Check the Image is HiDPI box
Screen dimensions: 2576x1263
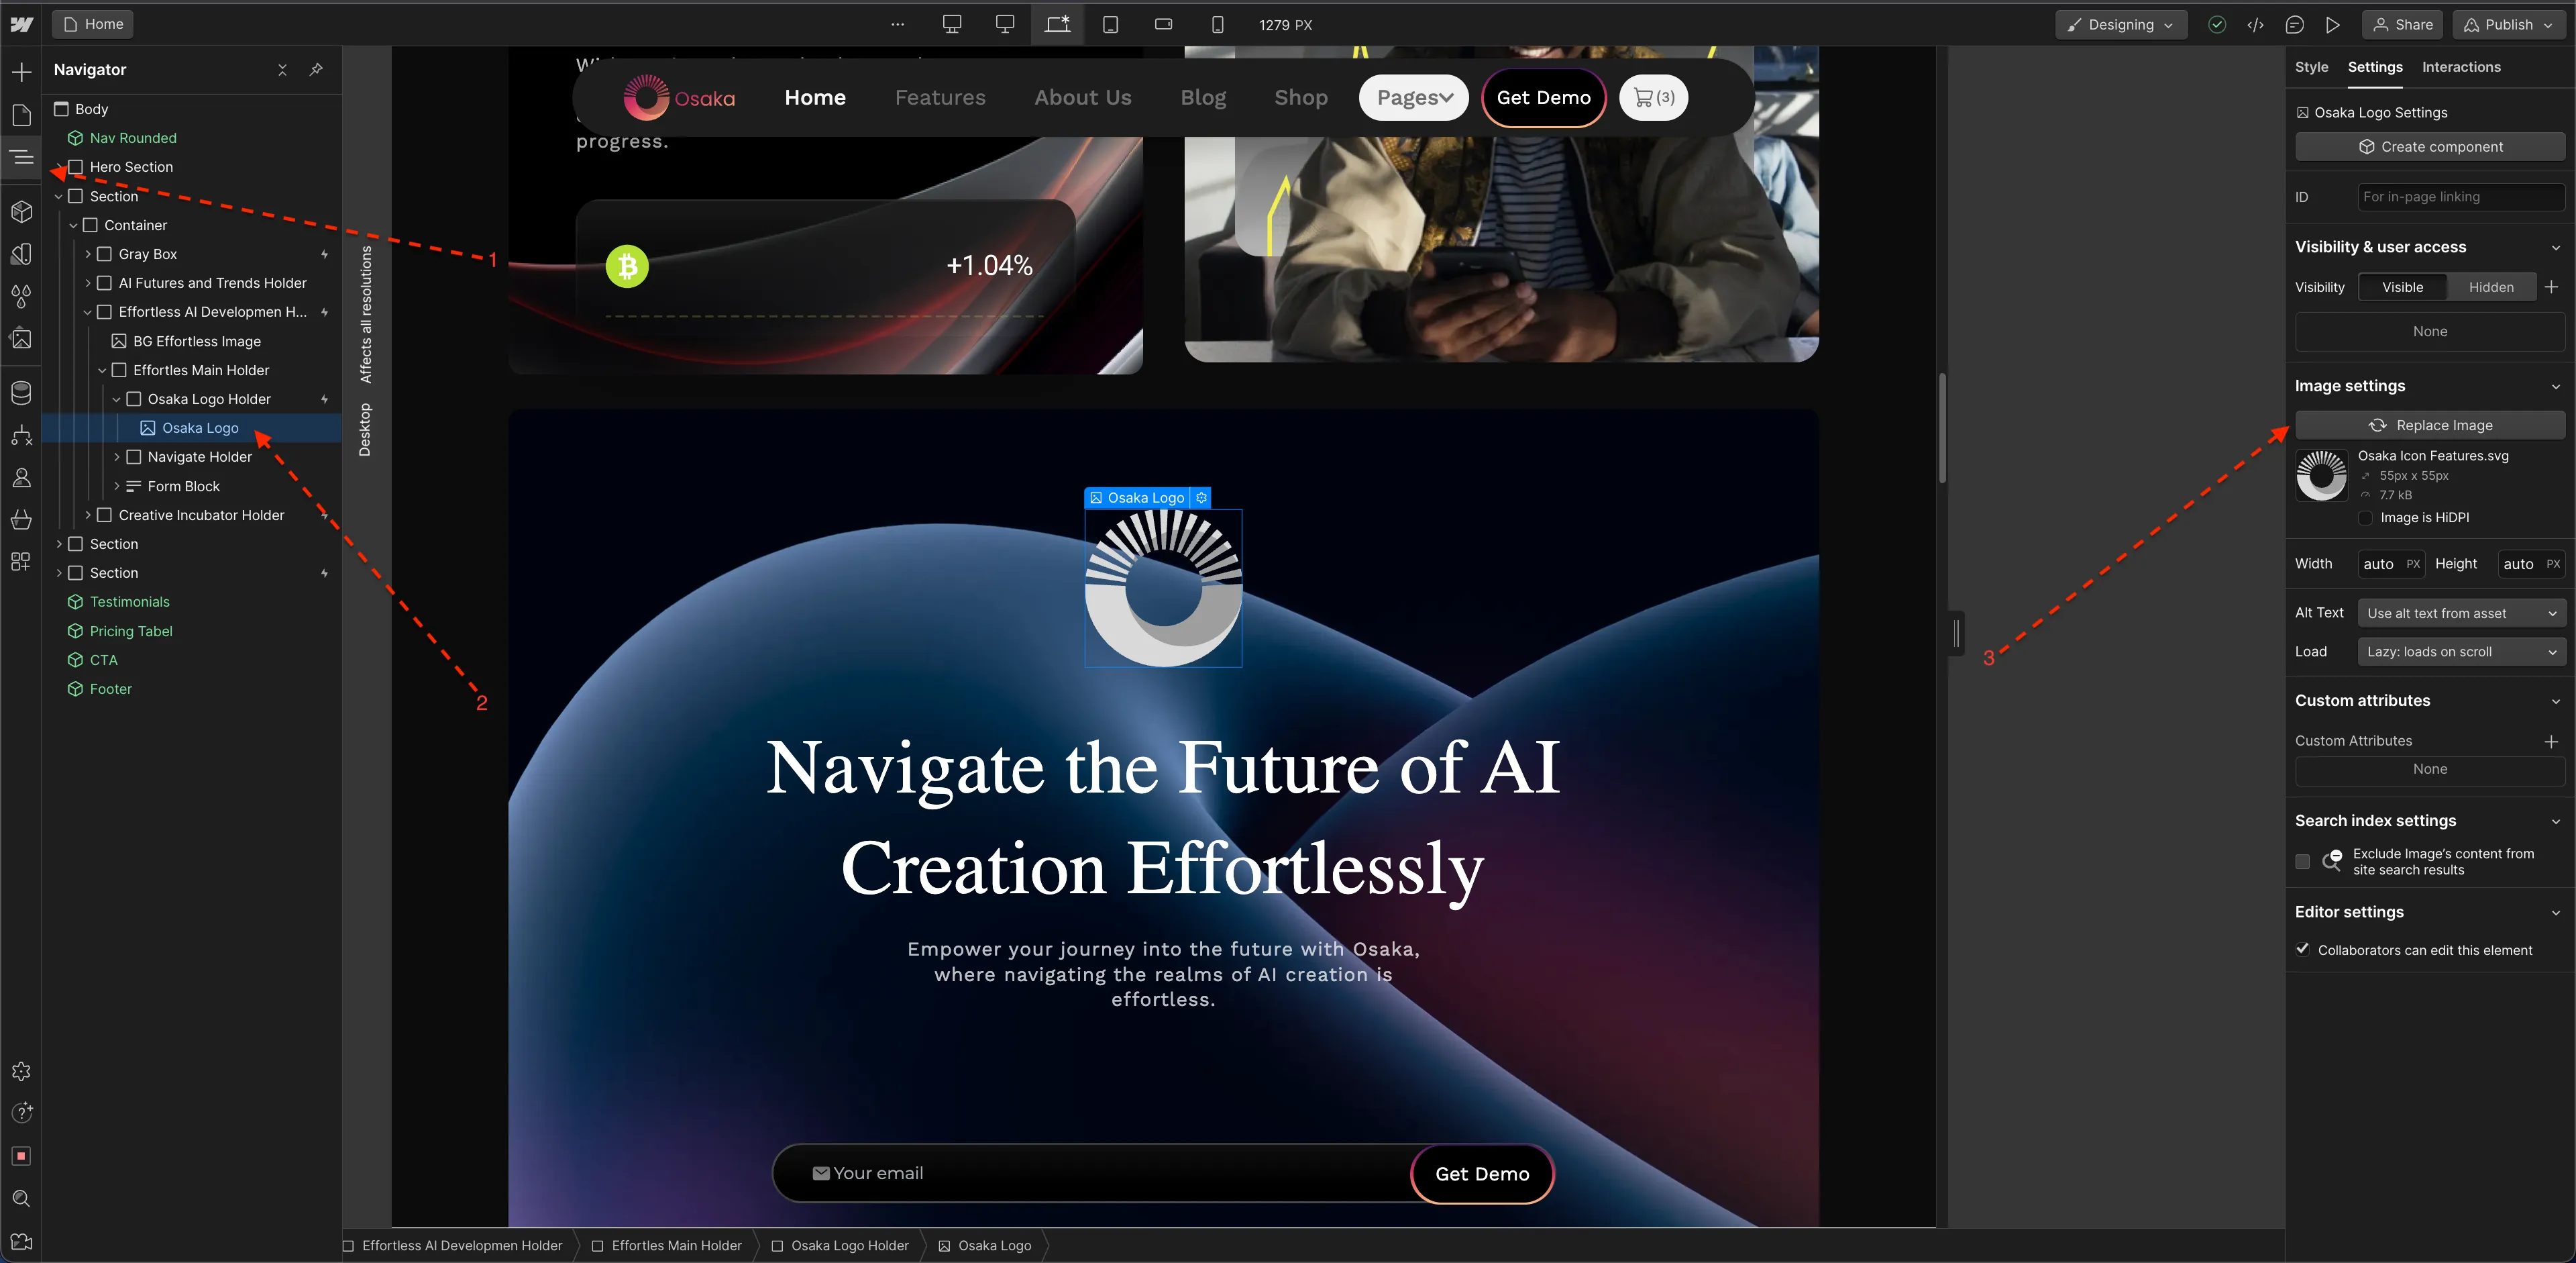pos(2365,517)
